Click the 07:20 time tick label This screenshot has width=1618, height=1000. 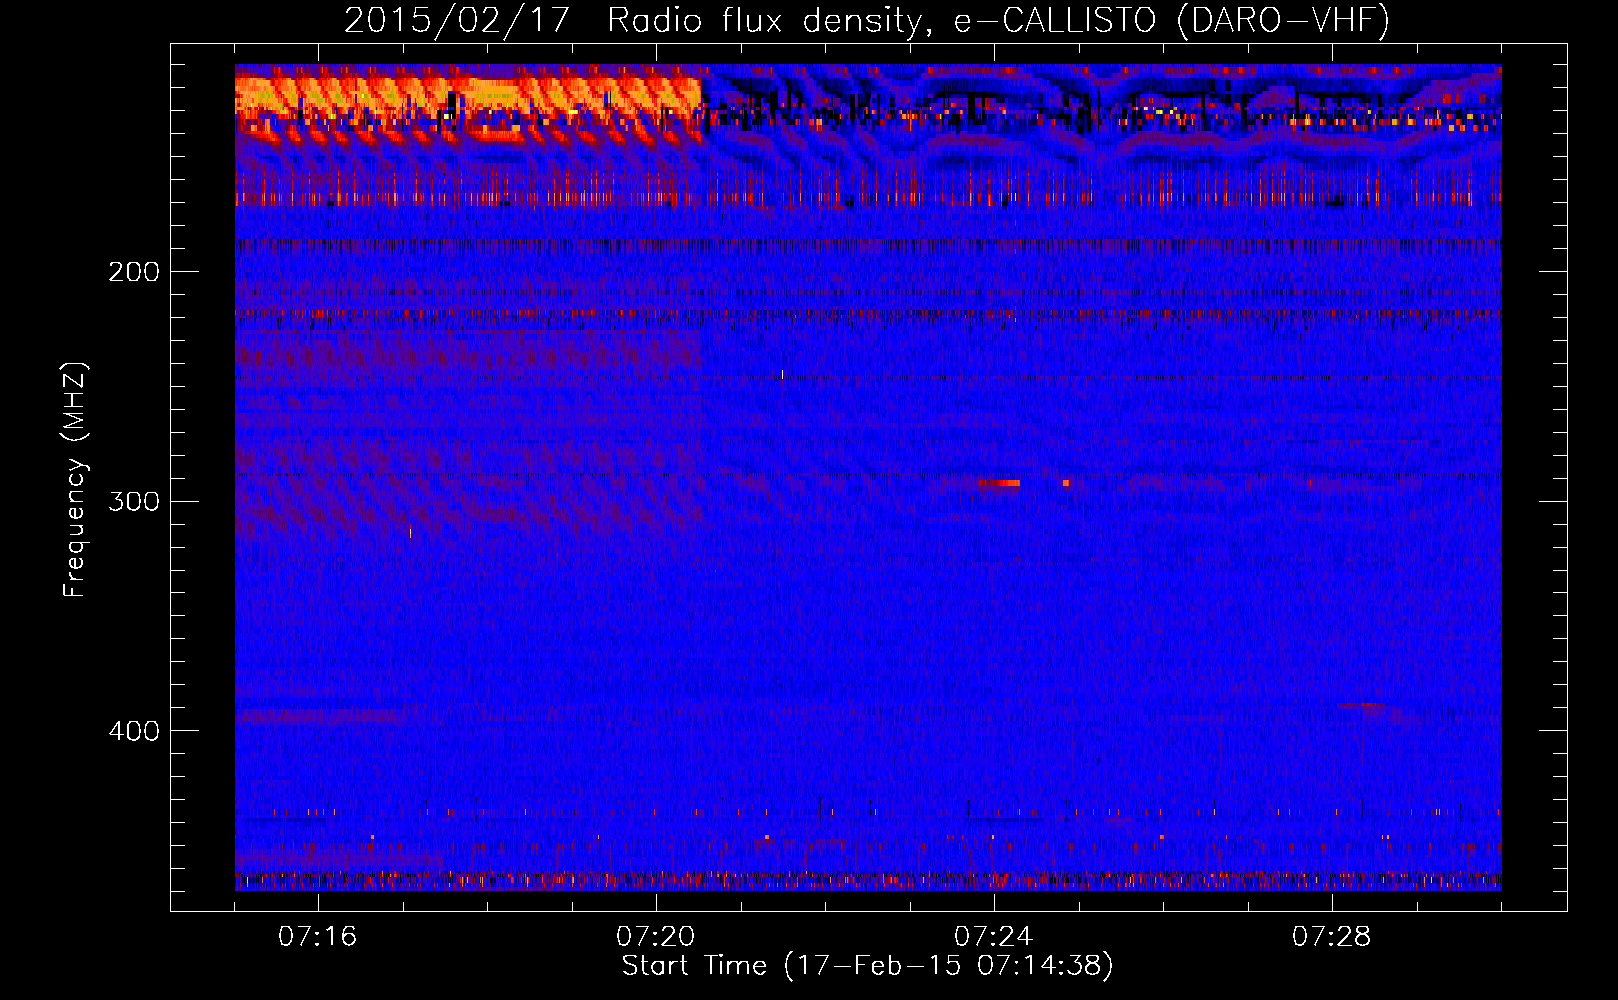pyautogui.click(x=656, y=937)
